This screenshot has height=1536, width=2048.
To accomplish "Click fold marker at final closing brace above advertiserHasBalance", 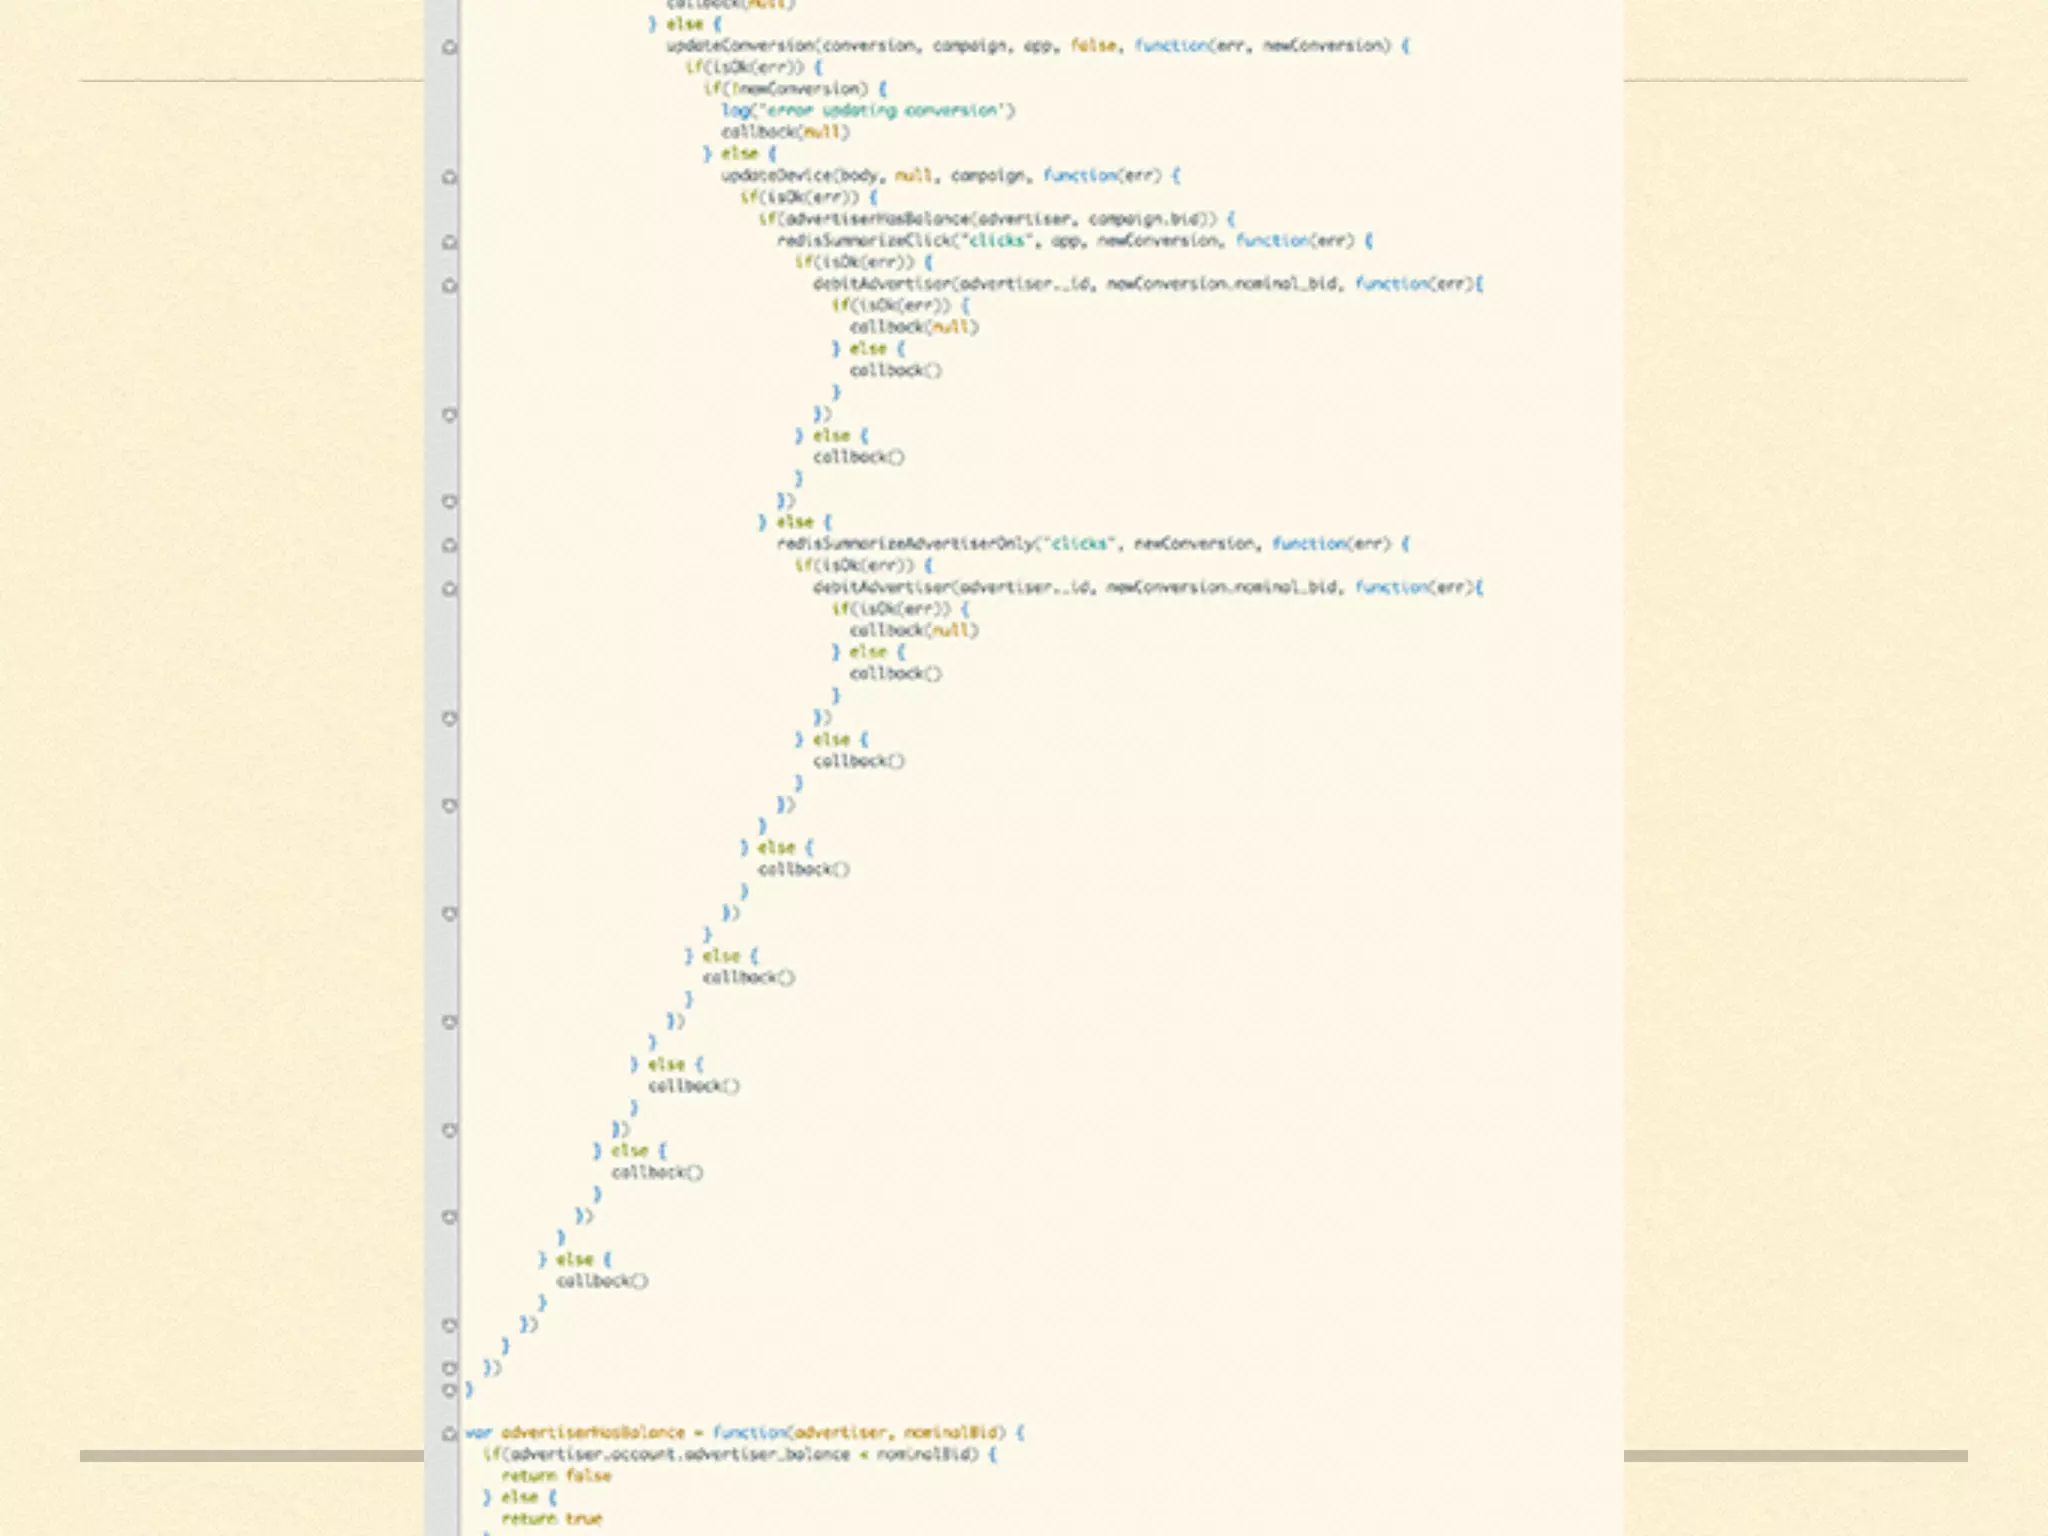I will tap(450, 1390).
